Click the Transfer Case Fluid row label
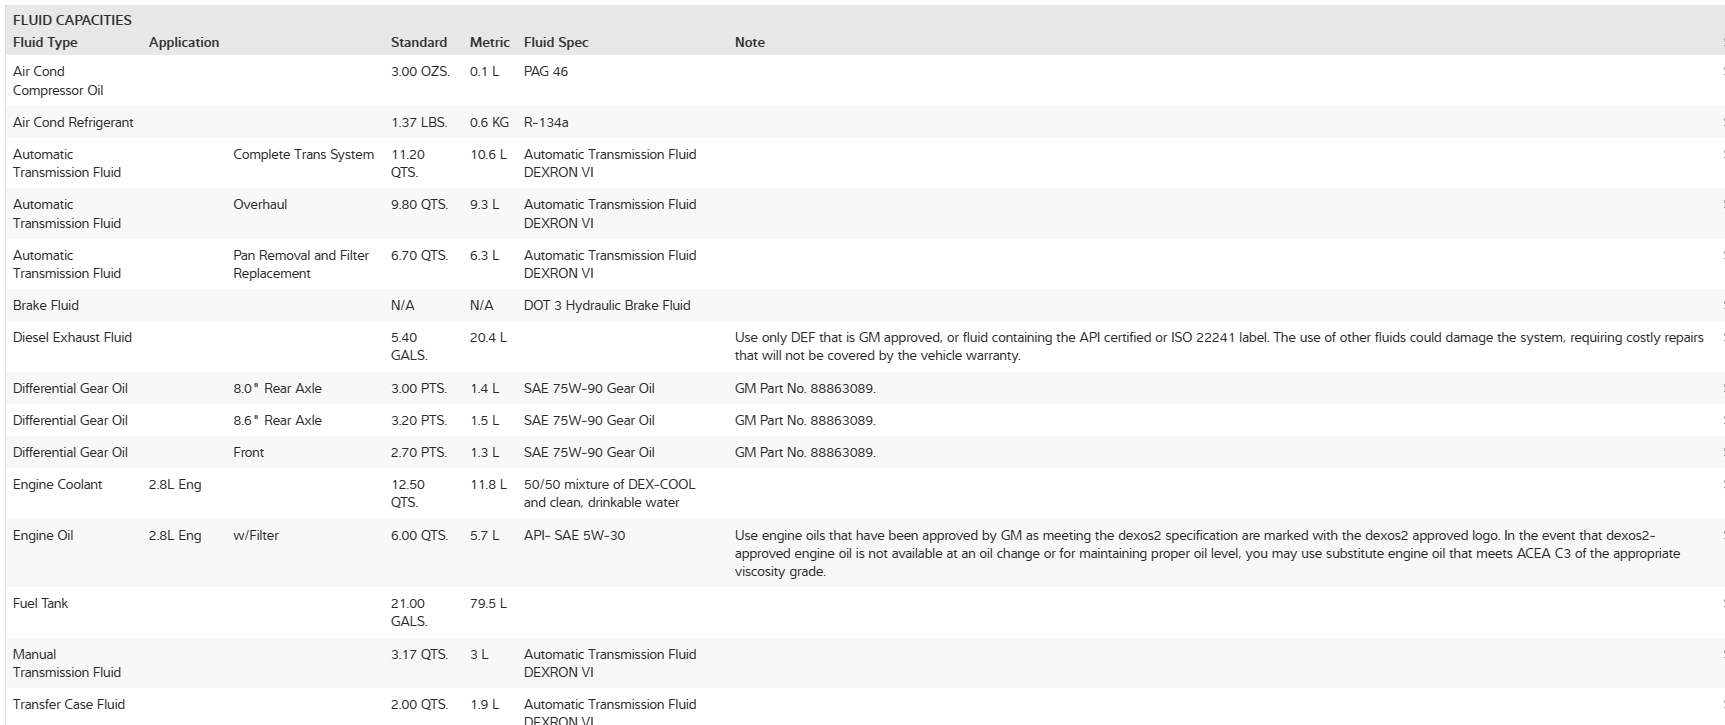The width and height of the screenshot is (1725, 725). [x=69, y=704]
